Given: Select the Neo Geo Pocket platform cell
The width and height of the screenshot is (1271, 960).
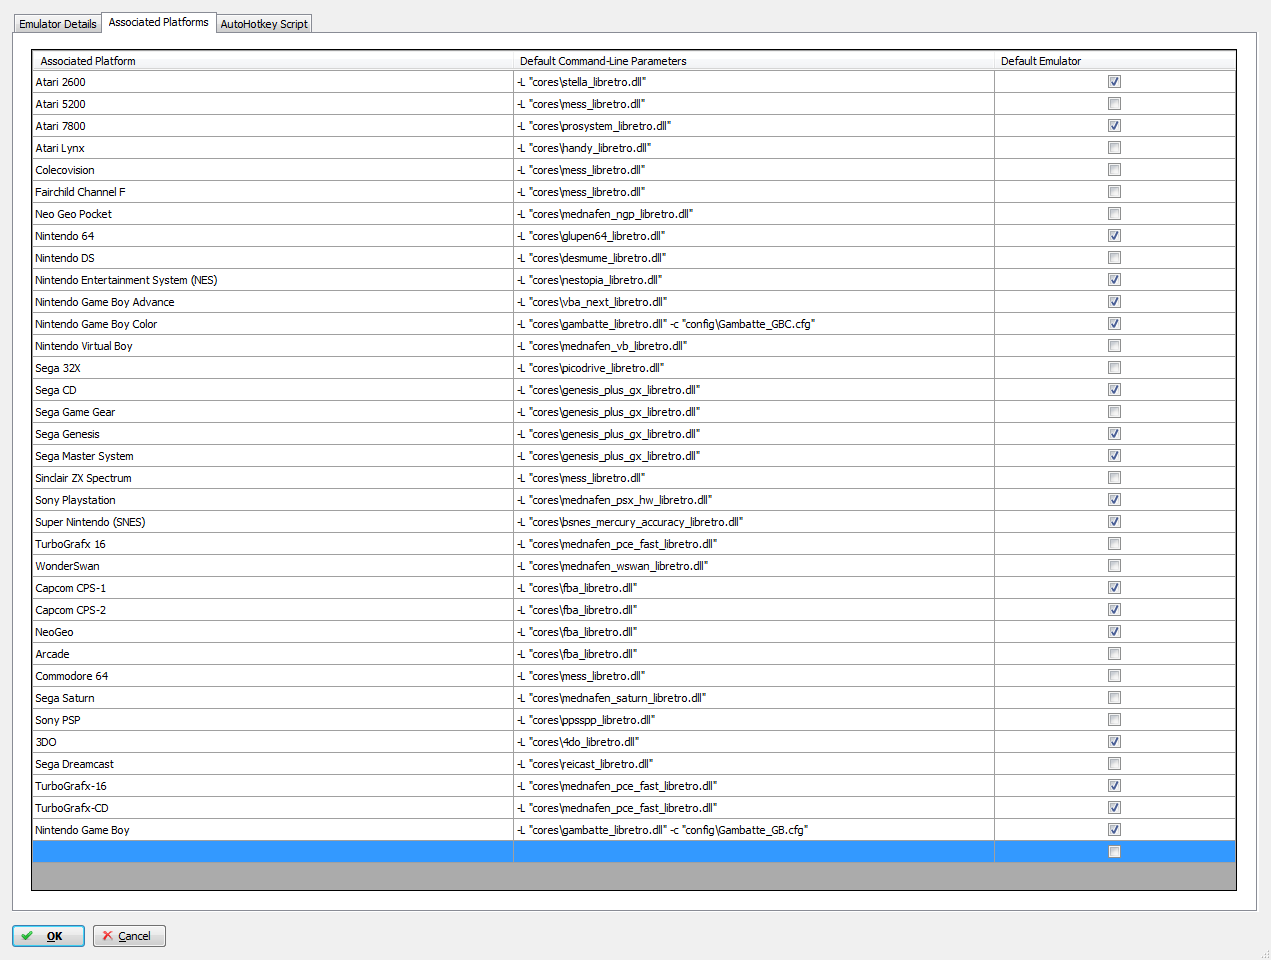Looking at the screenshot, I should pyautogui.click(x=273, y=214).
